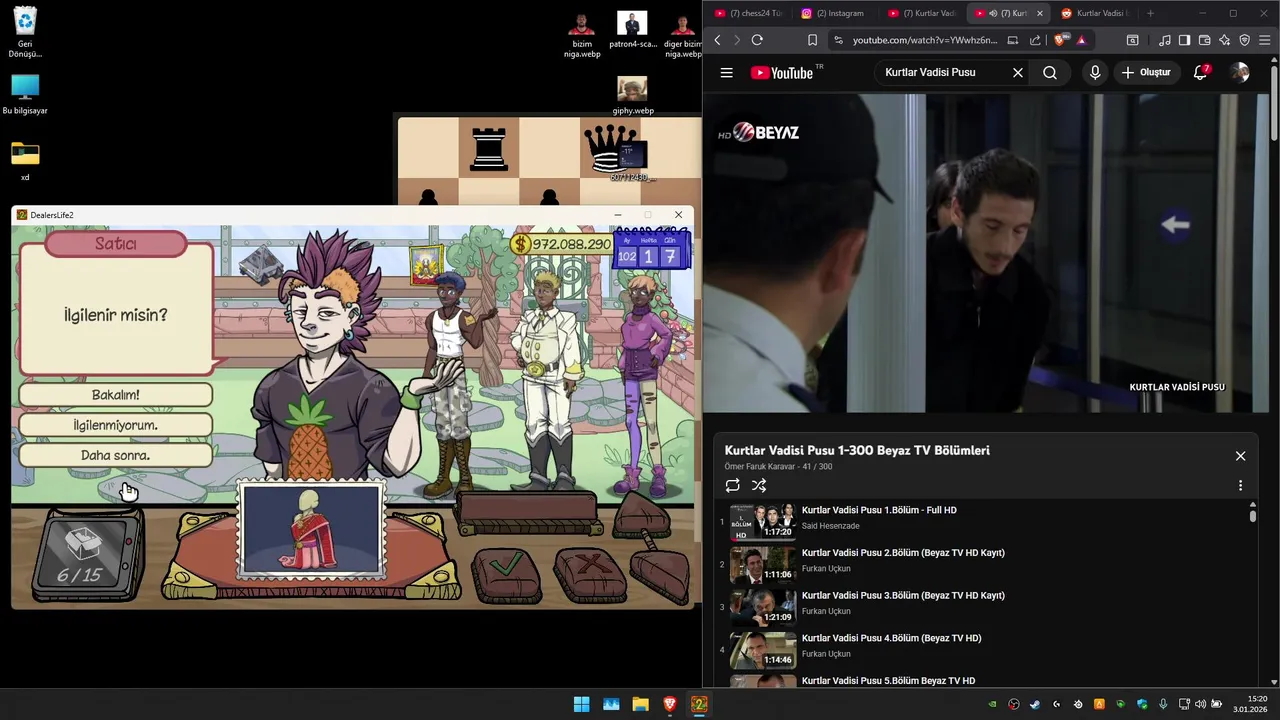The width and height of the screenshot is (1280, 720).
Task: Click the money counter 972.088.290
Action: click(562, 244)
